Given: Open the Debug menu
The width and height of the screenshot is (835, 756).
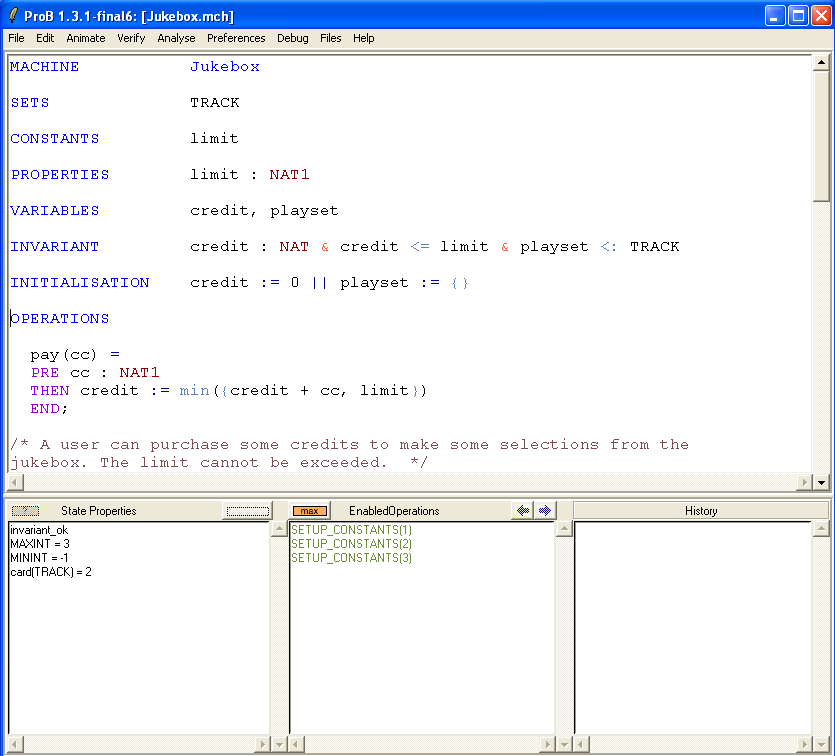Looking at the screenshot, I should 293,38.
